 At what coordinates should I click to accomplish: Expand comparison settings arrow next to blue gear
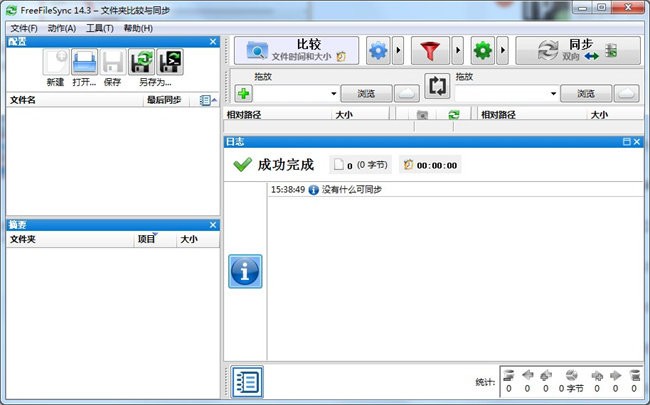[x=398, y=51]
